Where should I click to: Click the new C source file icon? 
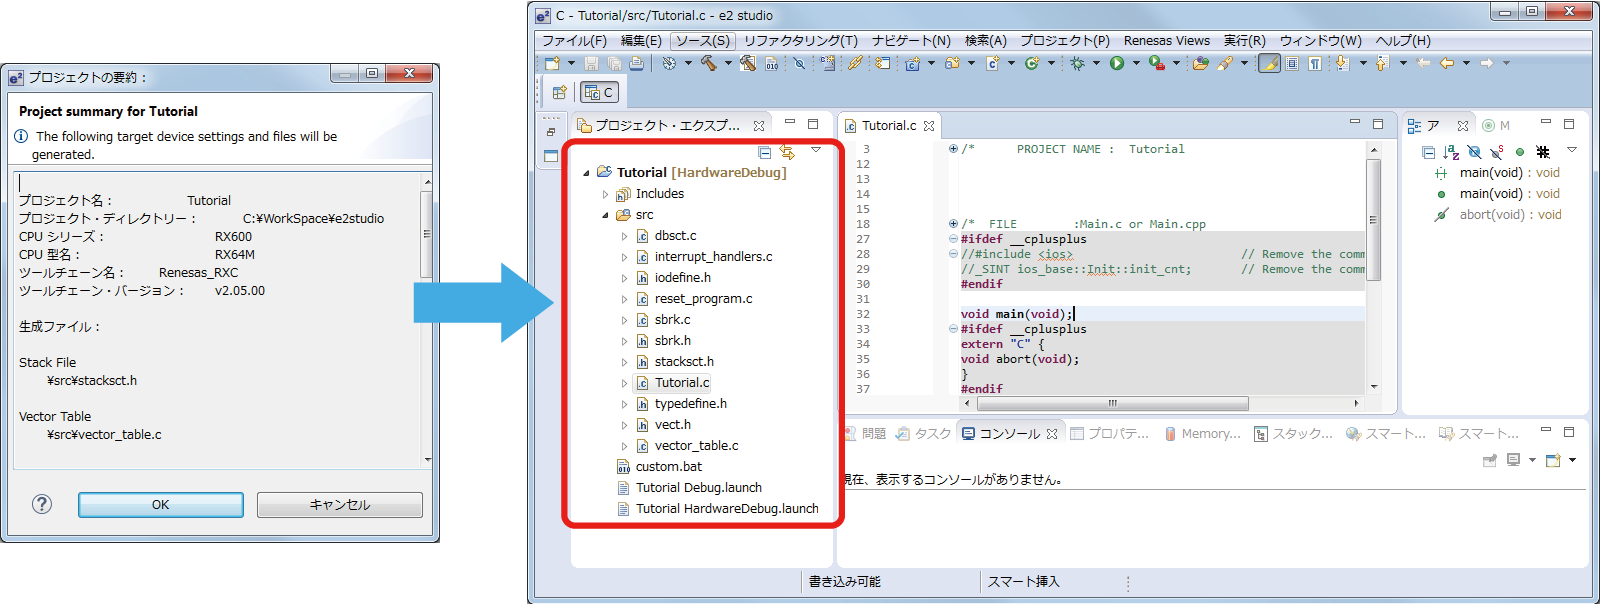992,63
